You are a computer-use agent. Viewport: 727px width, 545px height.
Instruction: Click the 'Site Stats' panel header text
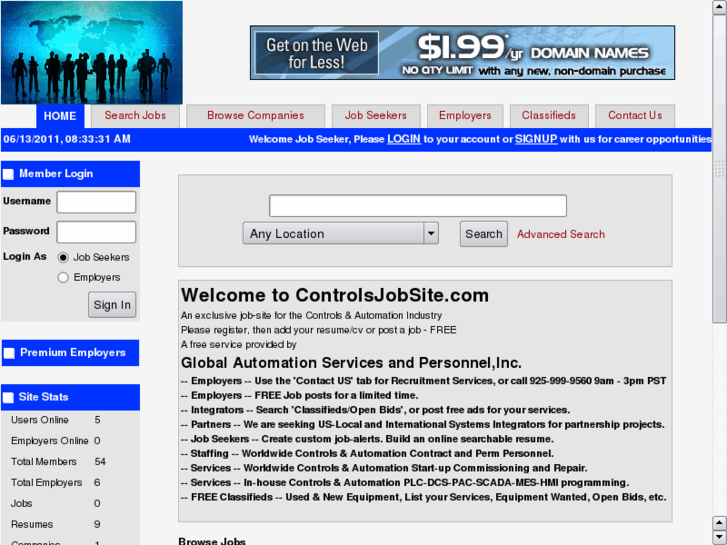click(44, 397)
